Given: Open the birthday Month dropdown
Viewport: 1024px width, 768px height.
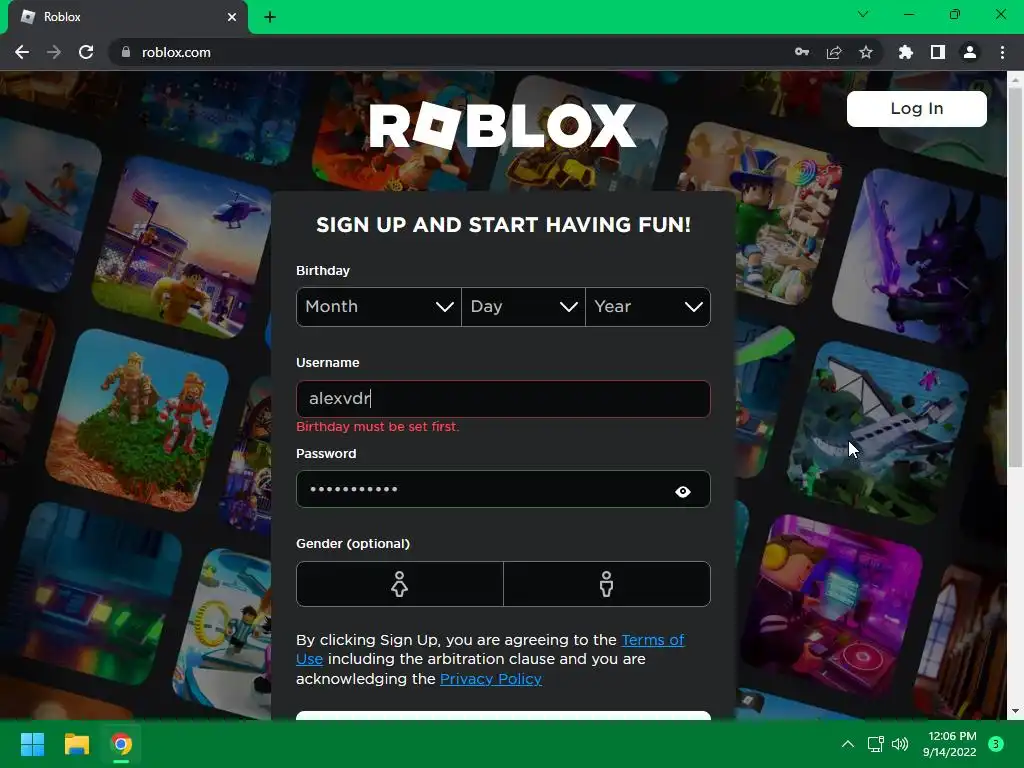Looking at the screenshot, I should tap(379, 307).
